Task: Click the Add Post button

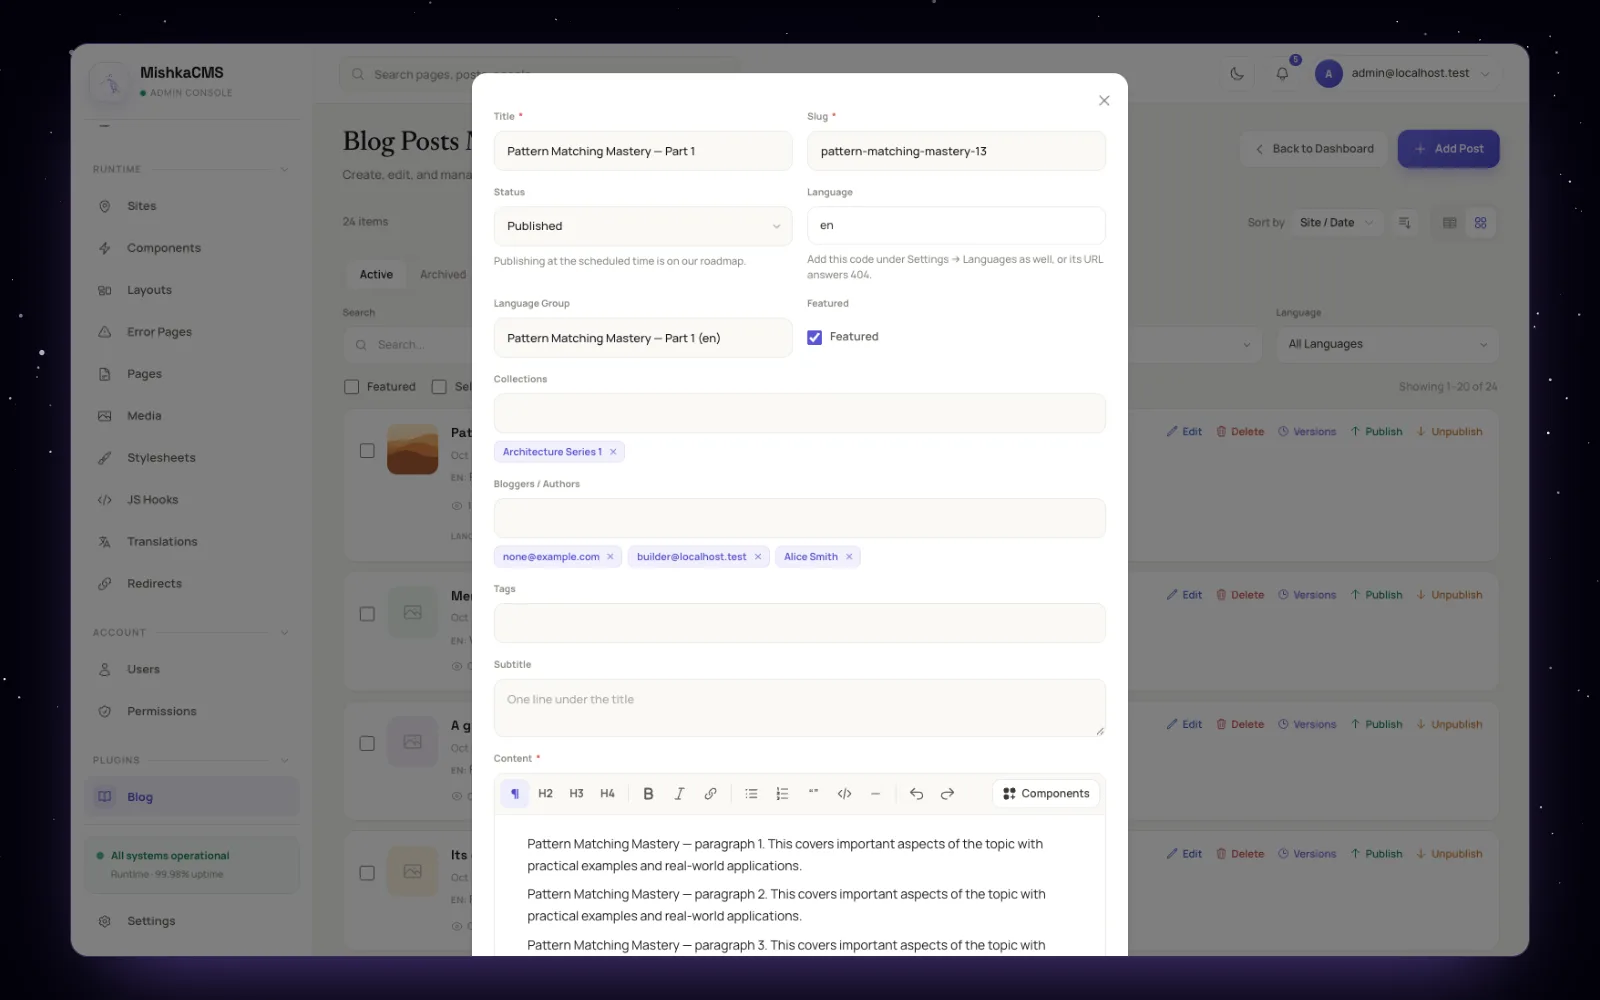Action: 1448,149
